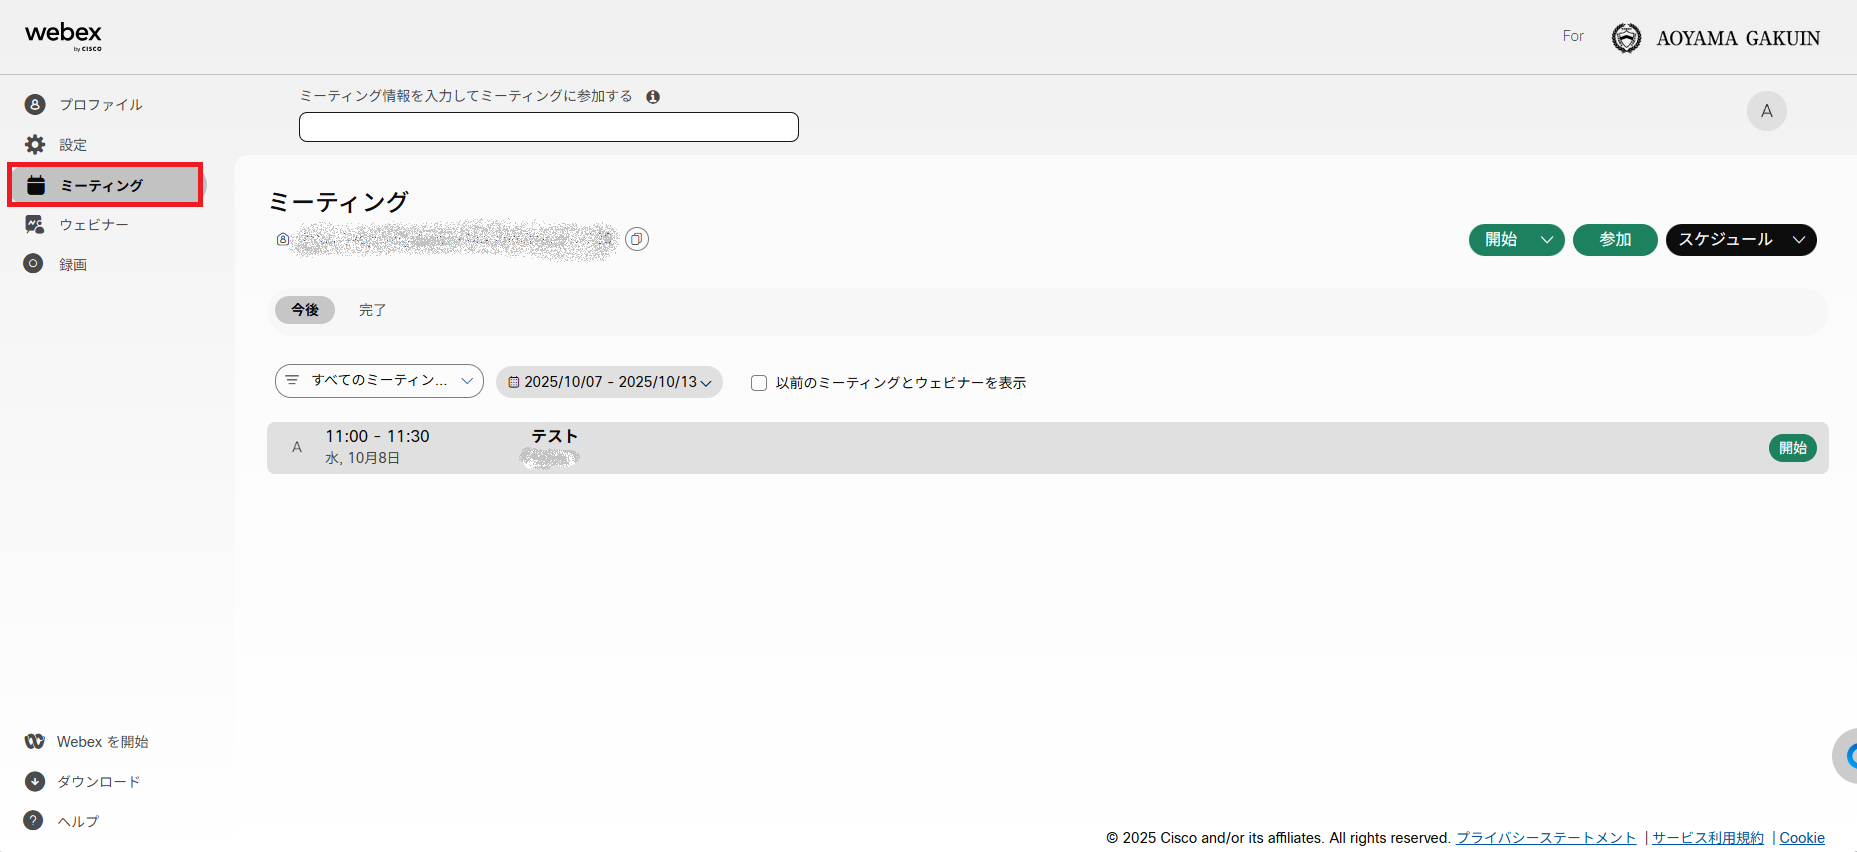Click the meeting information input field
This screenshot has width=1857, height=852.
click(549, 127)
